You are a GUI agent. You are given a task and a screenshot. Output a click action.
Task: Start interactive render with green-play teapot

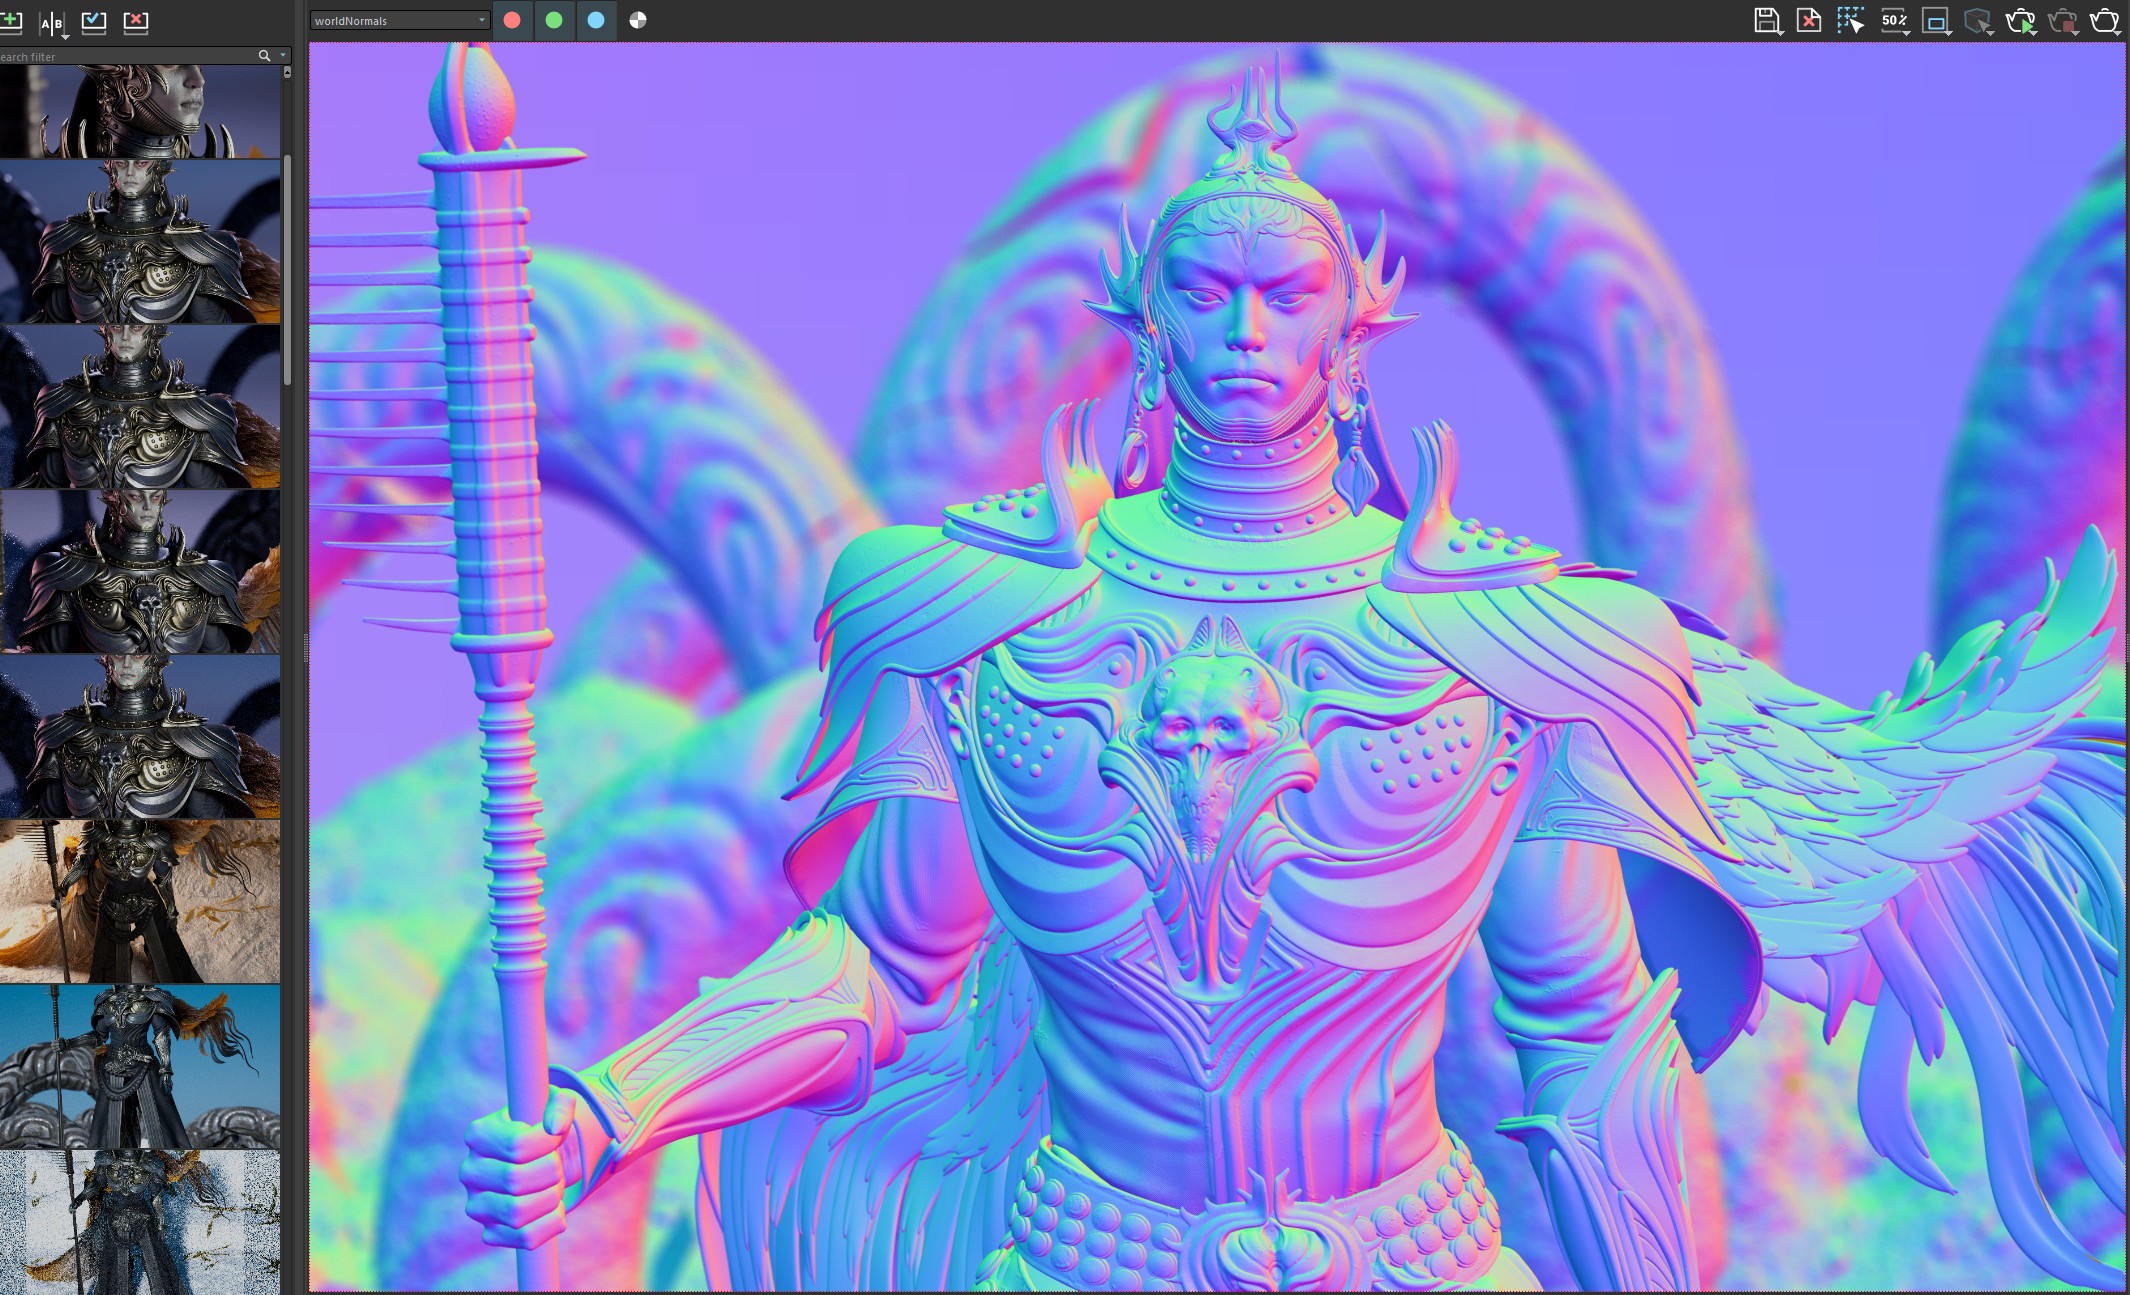[2020, 21]
